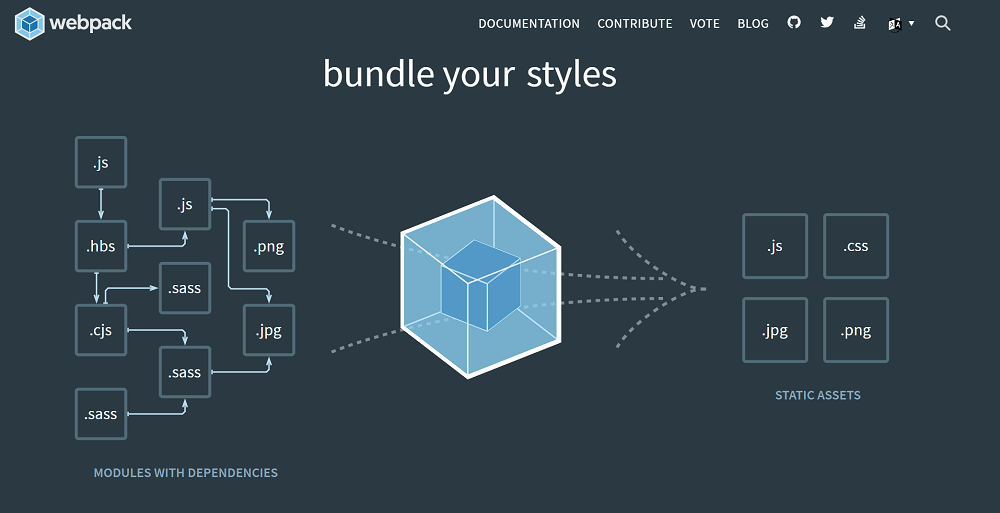Click the language translation icon

[x=895, y=24]
